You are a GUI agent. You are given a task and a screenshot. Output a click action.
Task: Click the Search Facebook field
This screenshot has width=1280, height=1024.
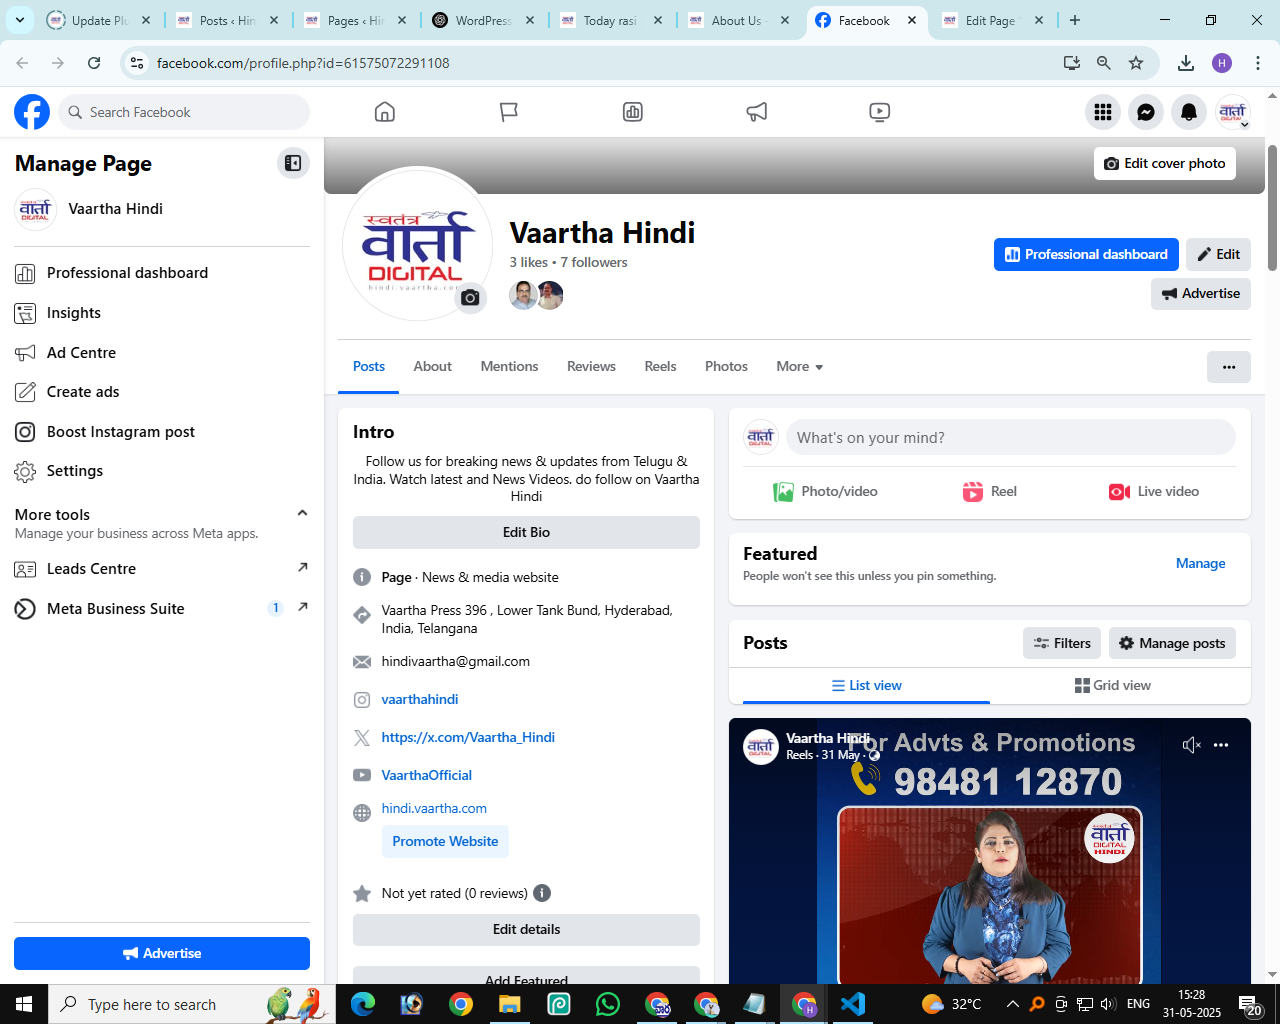(184, 112)
